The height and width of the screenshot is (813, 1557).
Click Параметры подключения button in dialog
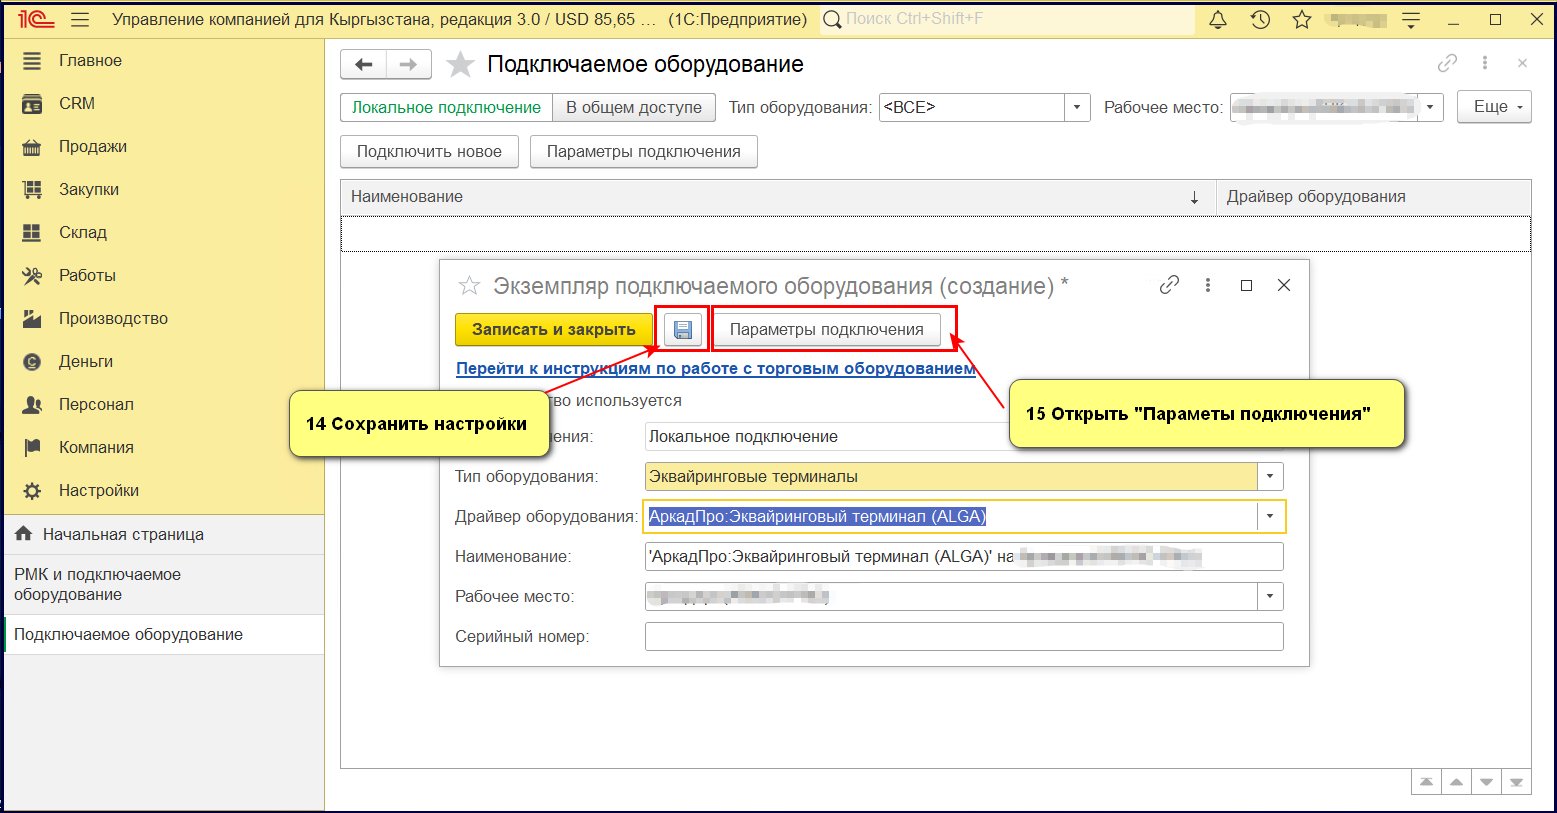tap(827, 329)
